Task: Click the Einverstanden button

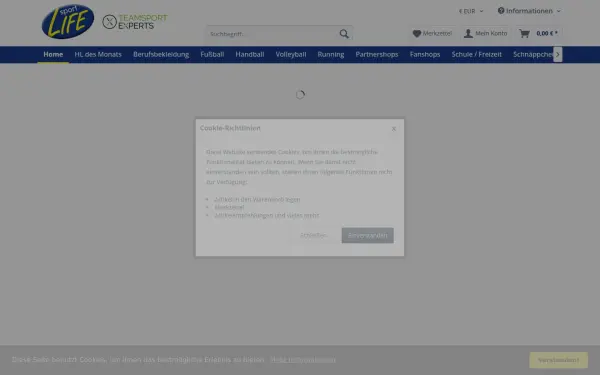Action: pyautogui.click(x=367, y=235)
